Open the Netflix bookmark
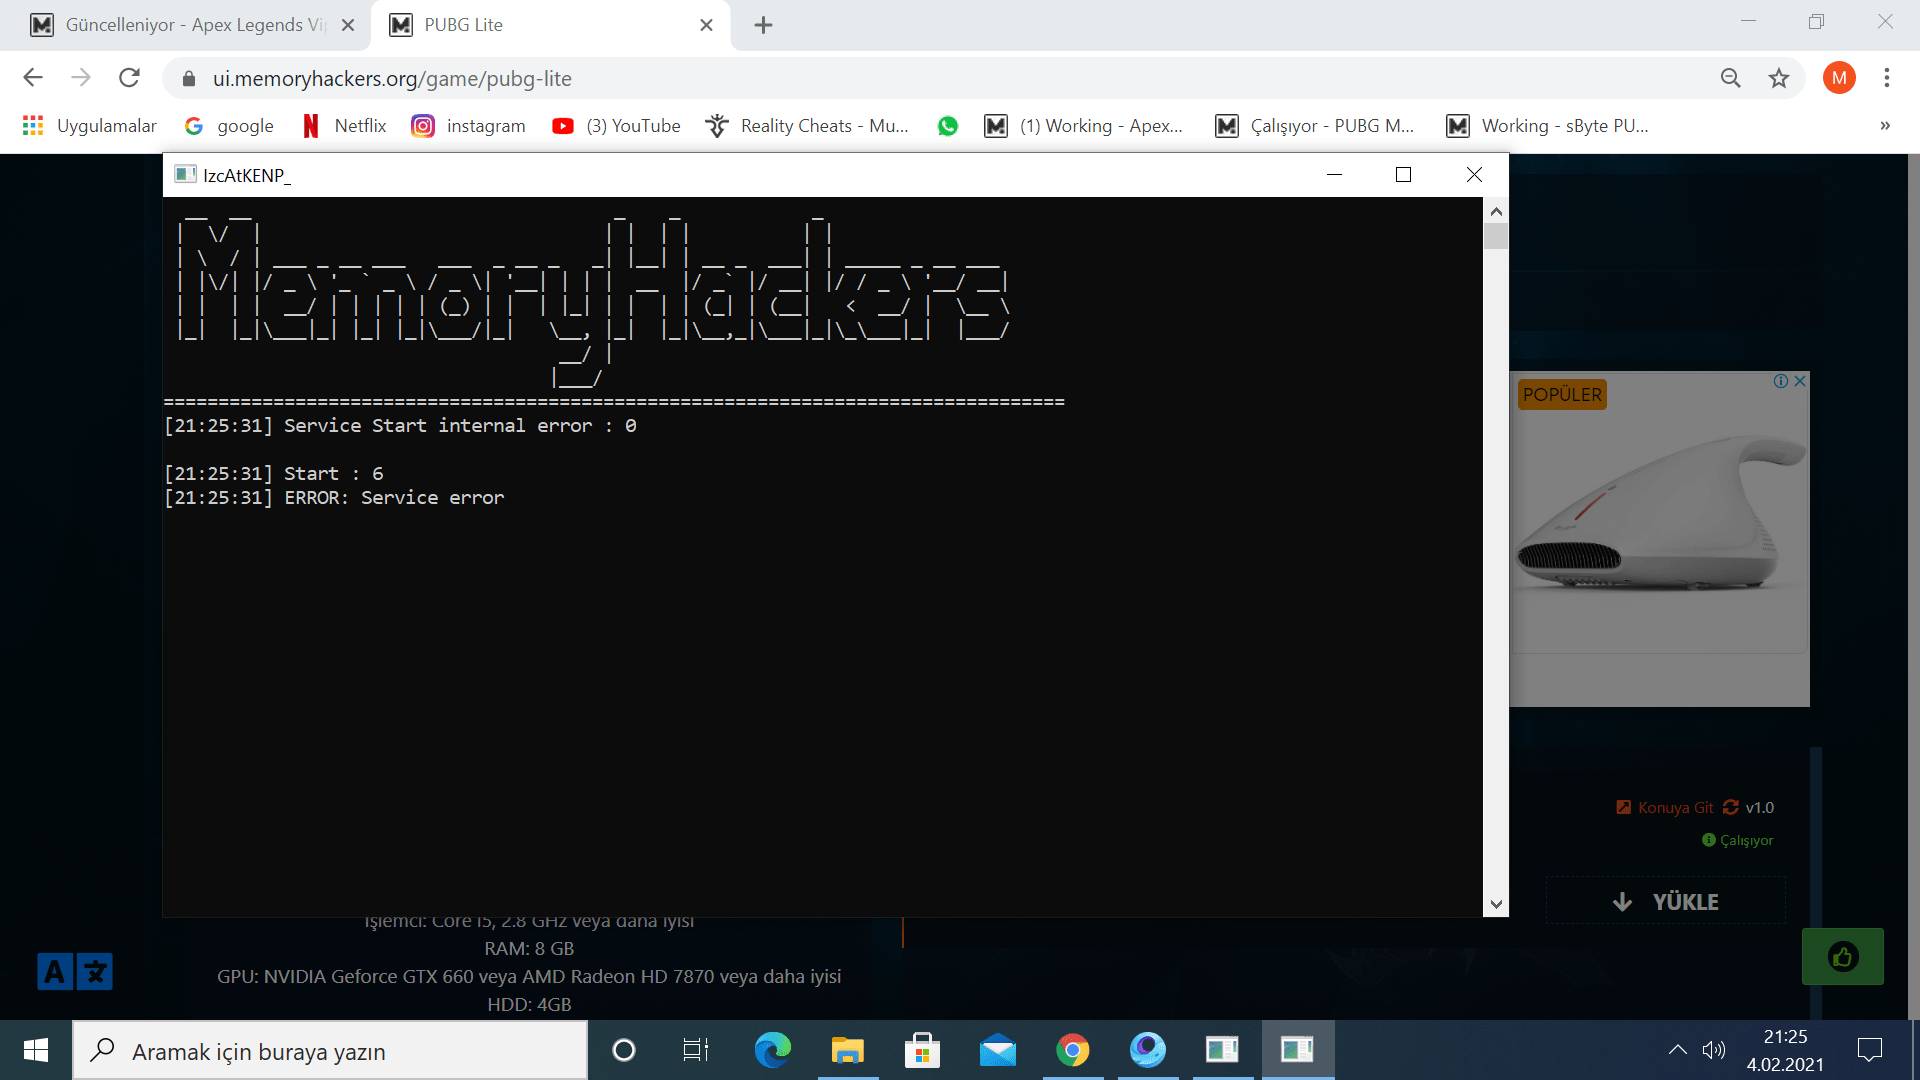The width and height of the screenshot is (1920, 1080). click(344, 126)
